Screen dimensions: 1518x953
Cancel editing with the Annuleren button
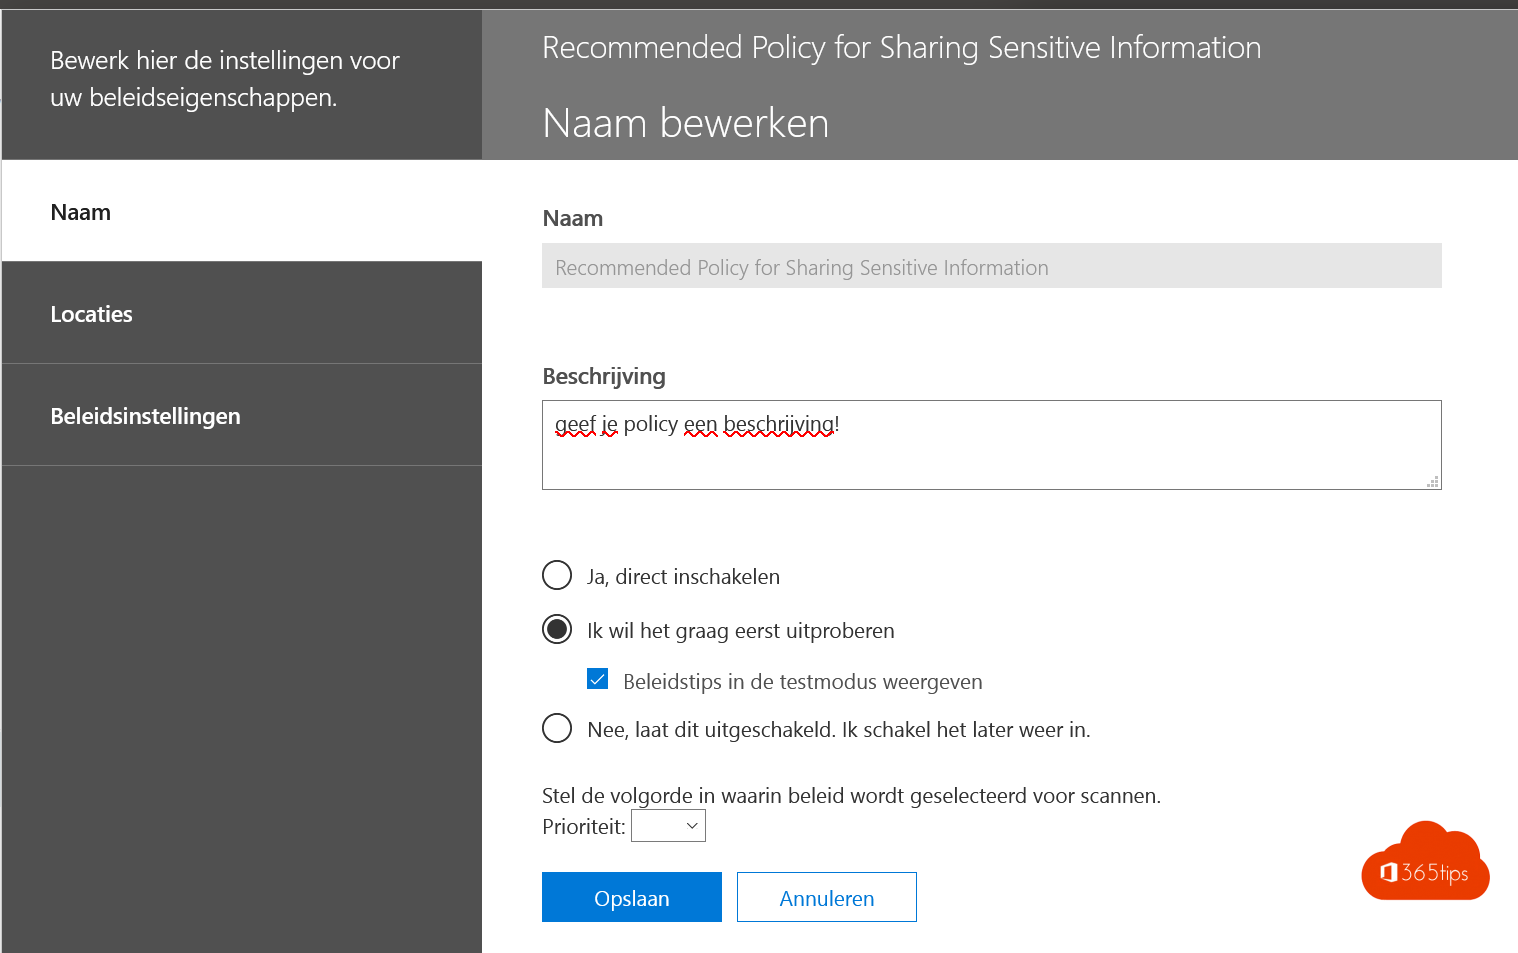click(826, 897)
